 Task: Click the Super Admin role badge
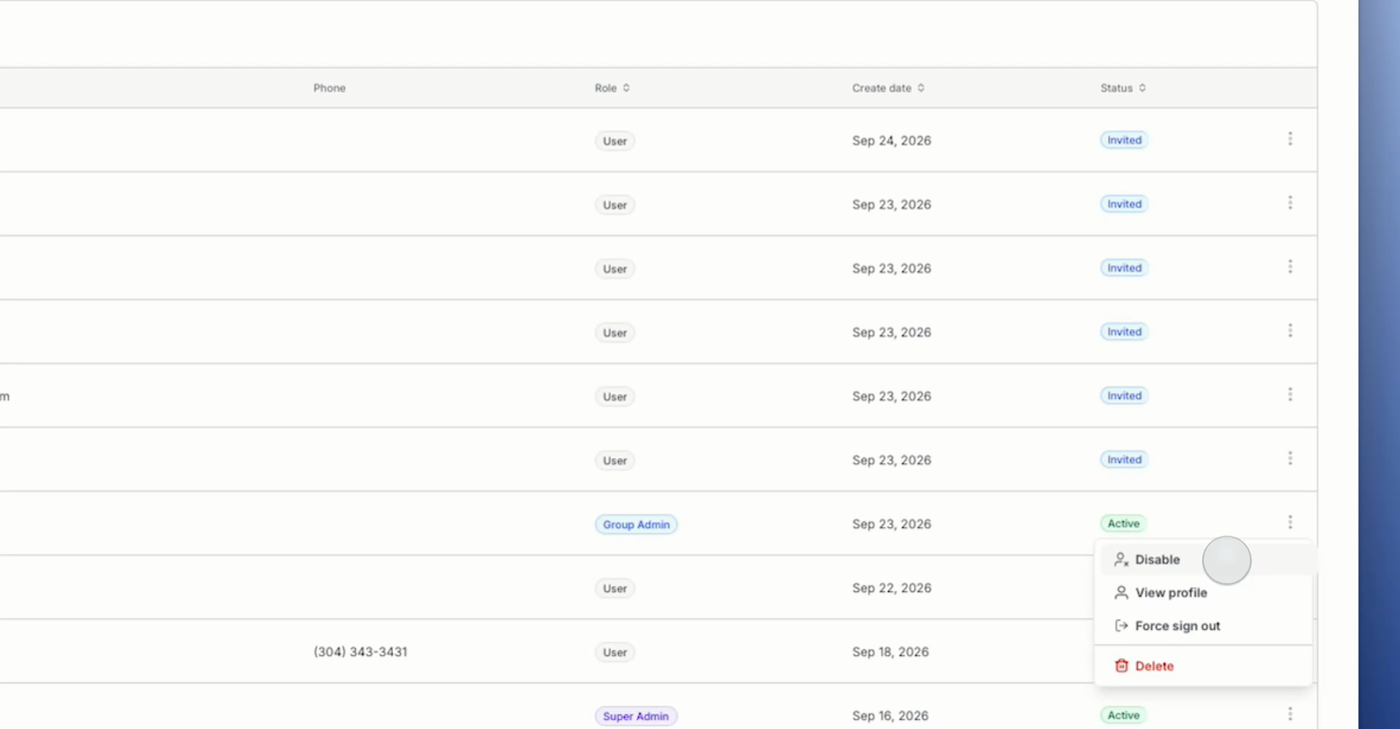[636, 716]
